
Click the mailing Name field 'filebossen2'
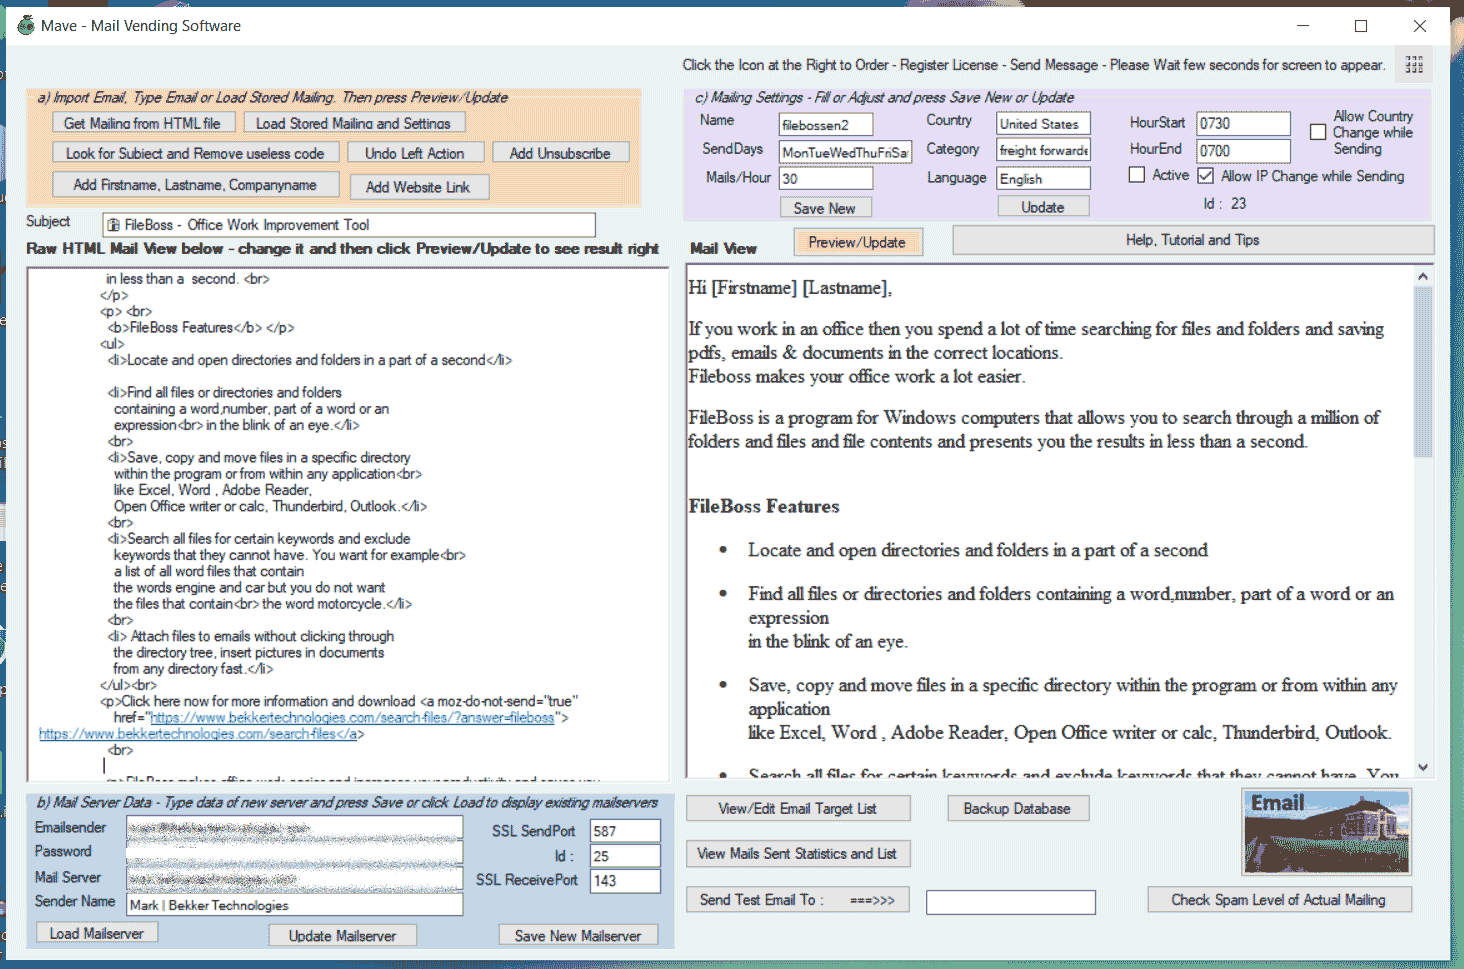click(x=826, y=124)
